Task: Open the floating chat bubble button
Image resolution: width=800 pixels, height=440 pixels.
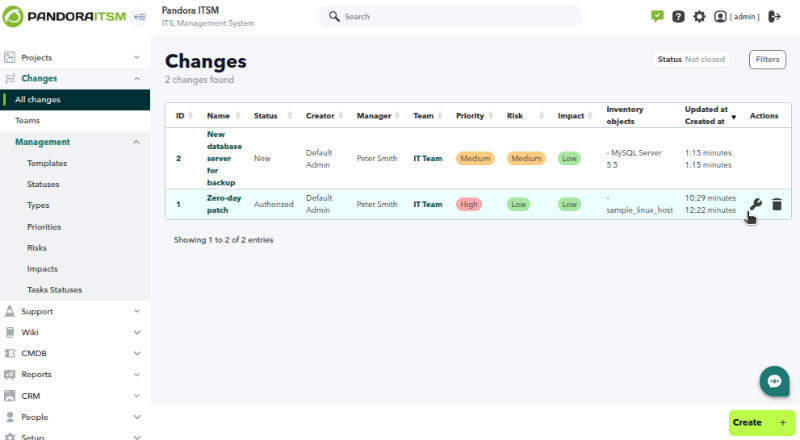Action: click(x=774, y=381)
